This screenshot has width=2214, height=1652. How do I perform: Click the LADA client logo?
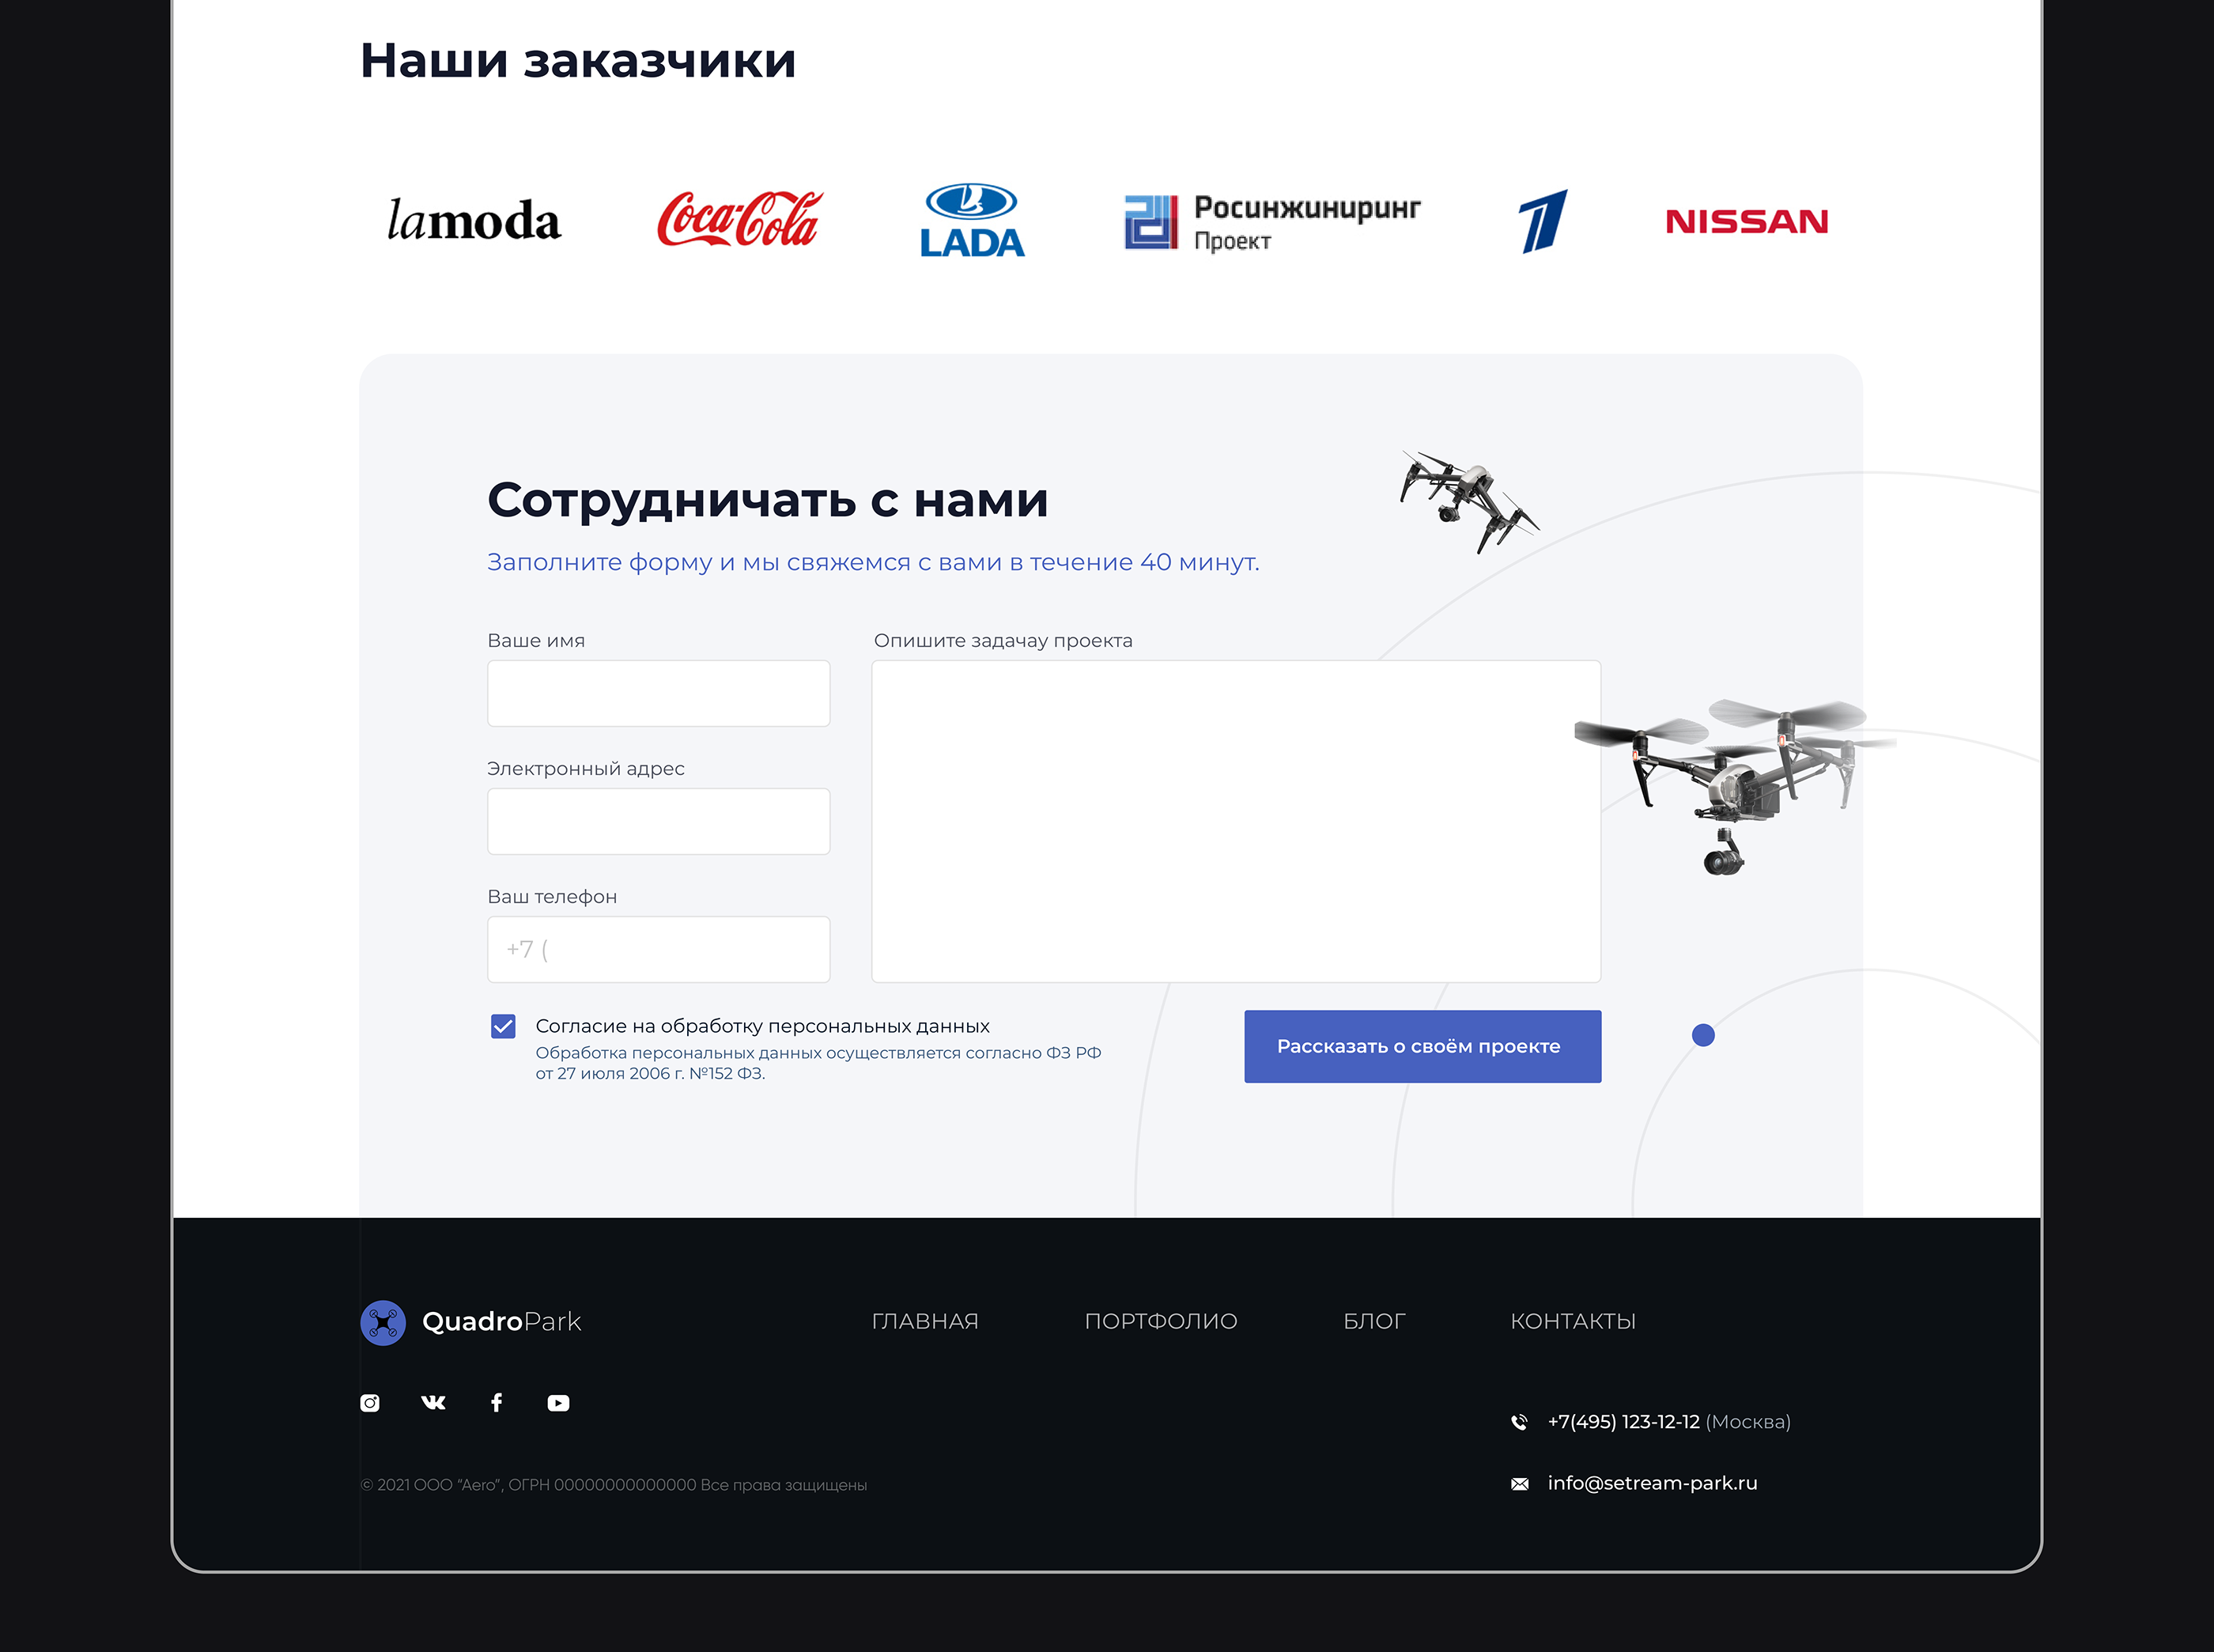click(972, 220)
